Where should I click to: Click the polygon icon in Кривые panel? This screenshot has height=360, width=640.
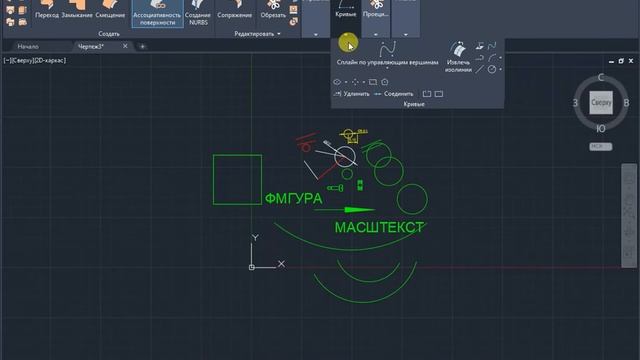384,82
